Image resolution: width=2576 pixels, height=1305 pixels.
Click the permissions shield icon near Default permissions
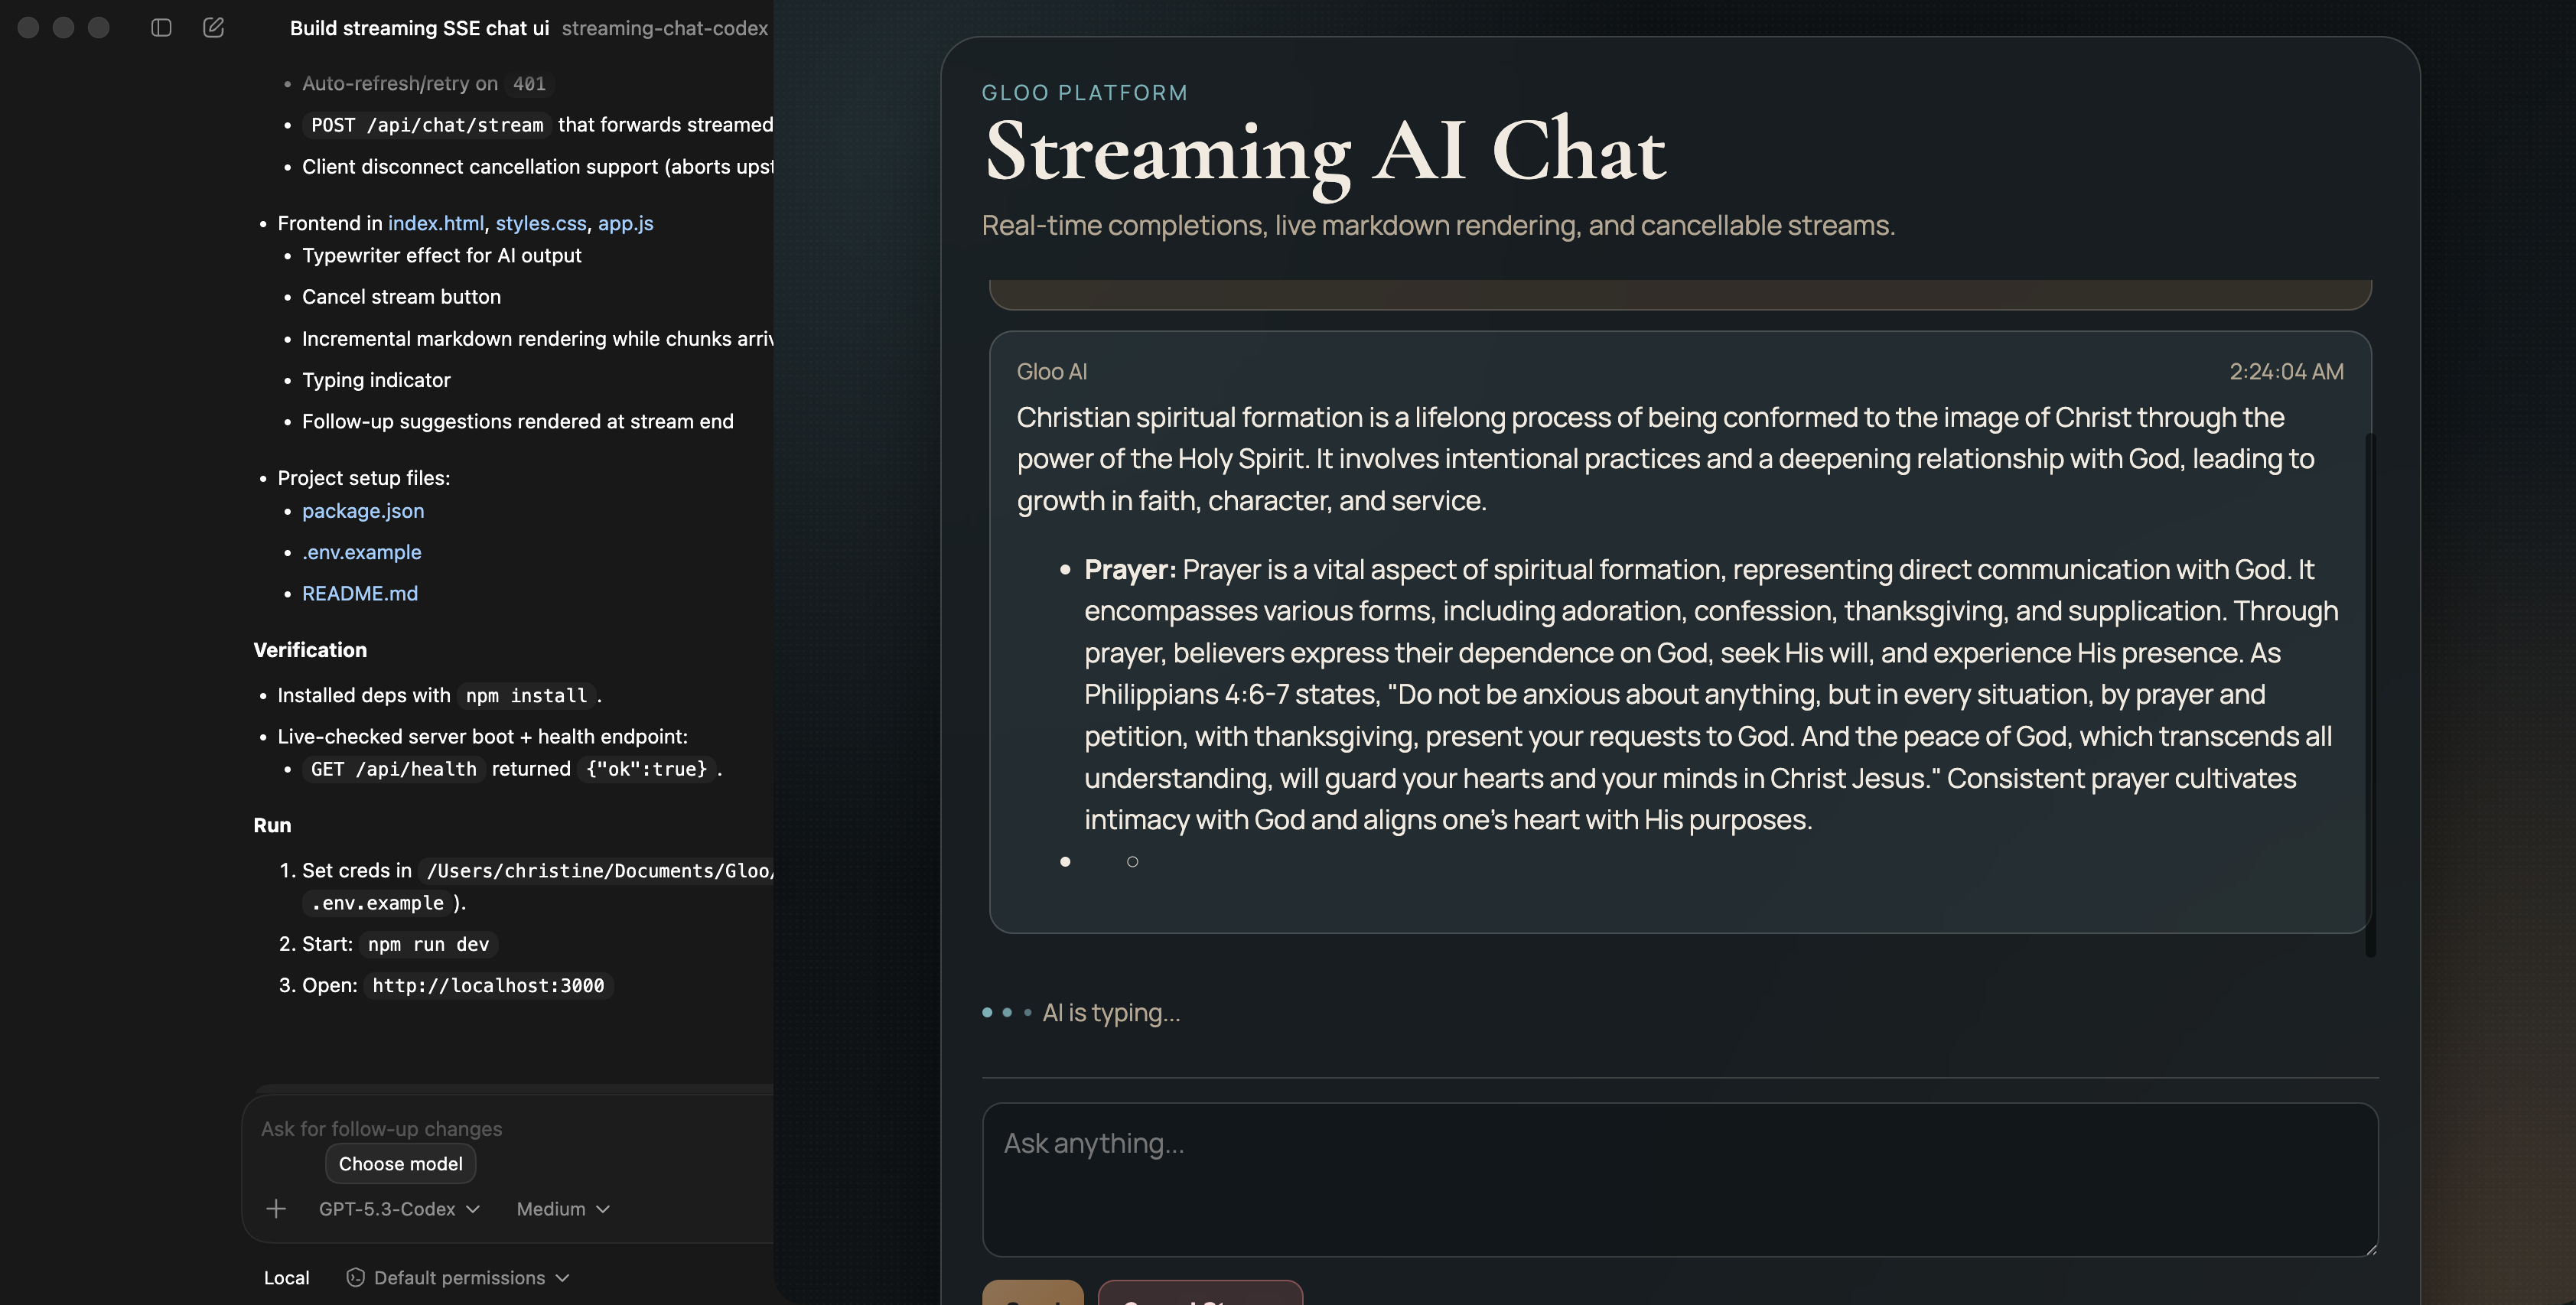click(354, 1277)
